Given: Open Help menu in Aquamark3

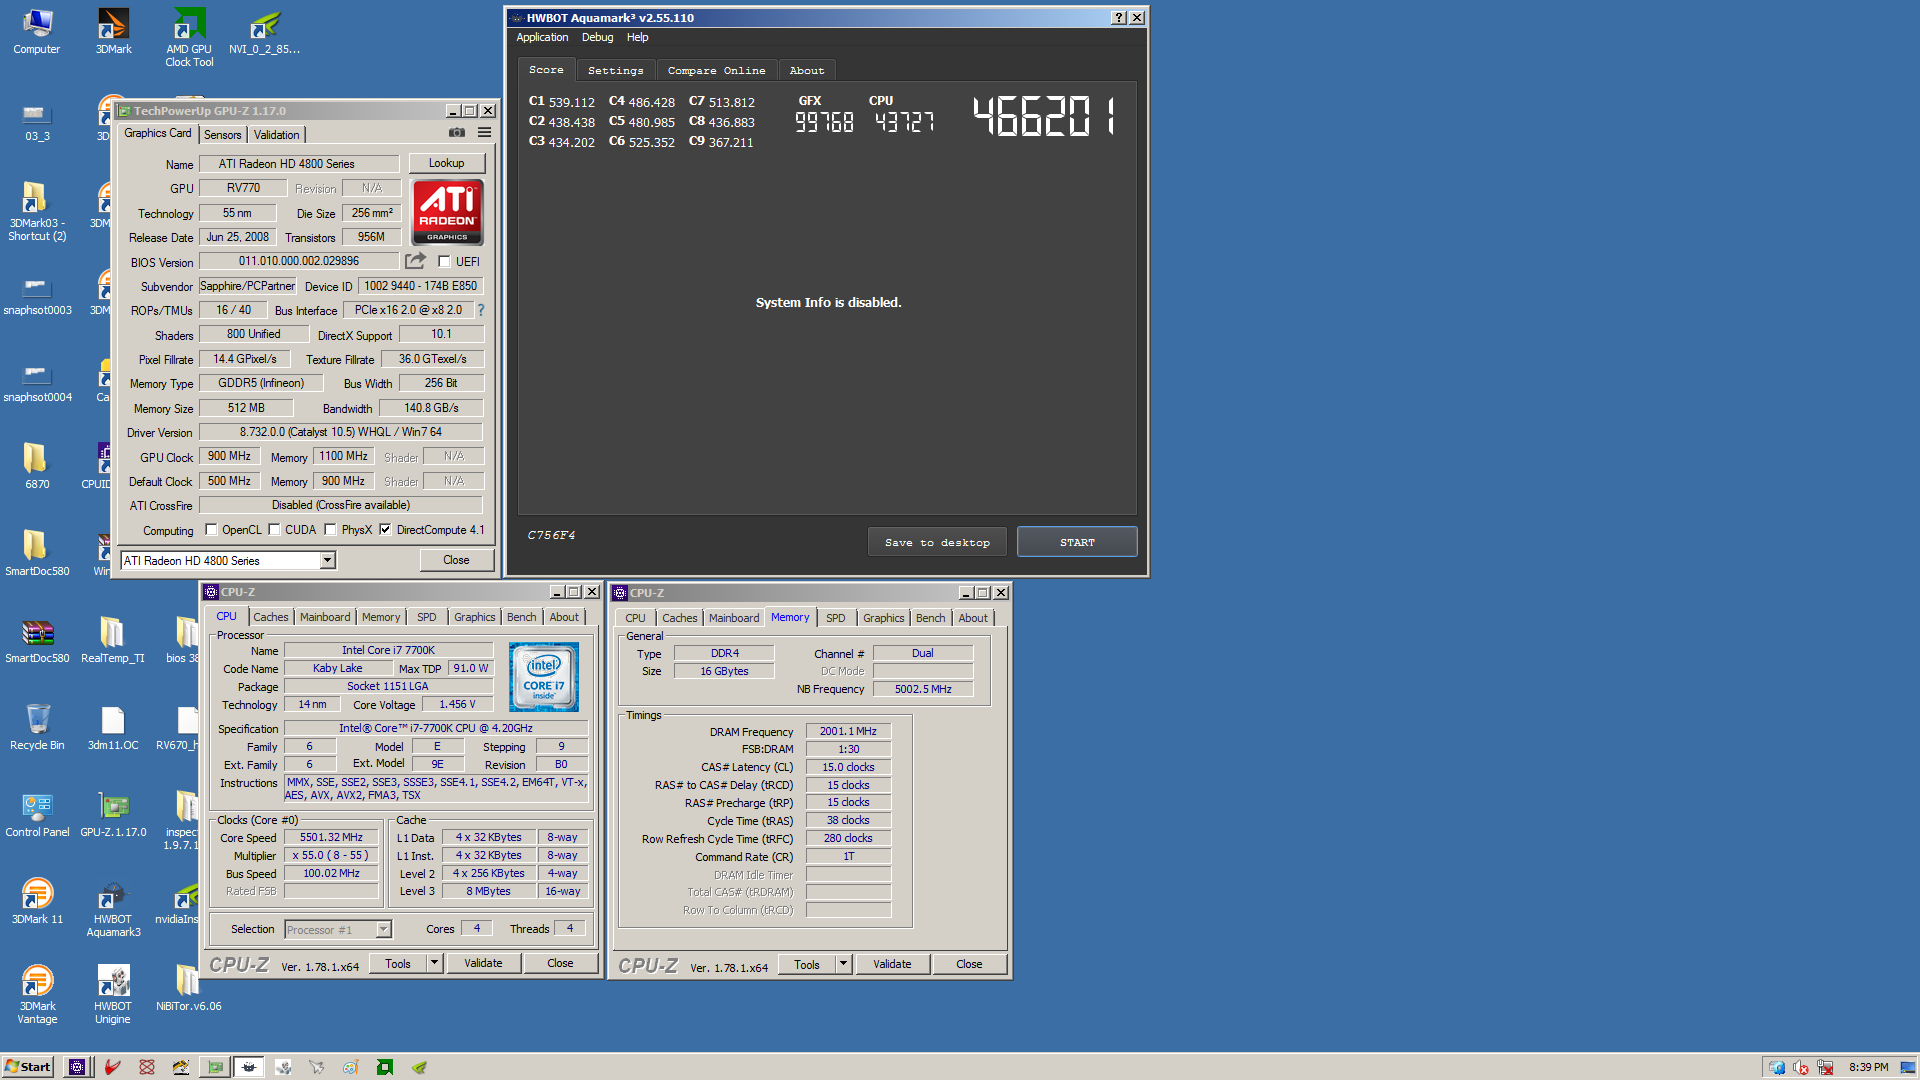Looking at the screenshot, I should click(x=637, y=37).
